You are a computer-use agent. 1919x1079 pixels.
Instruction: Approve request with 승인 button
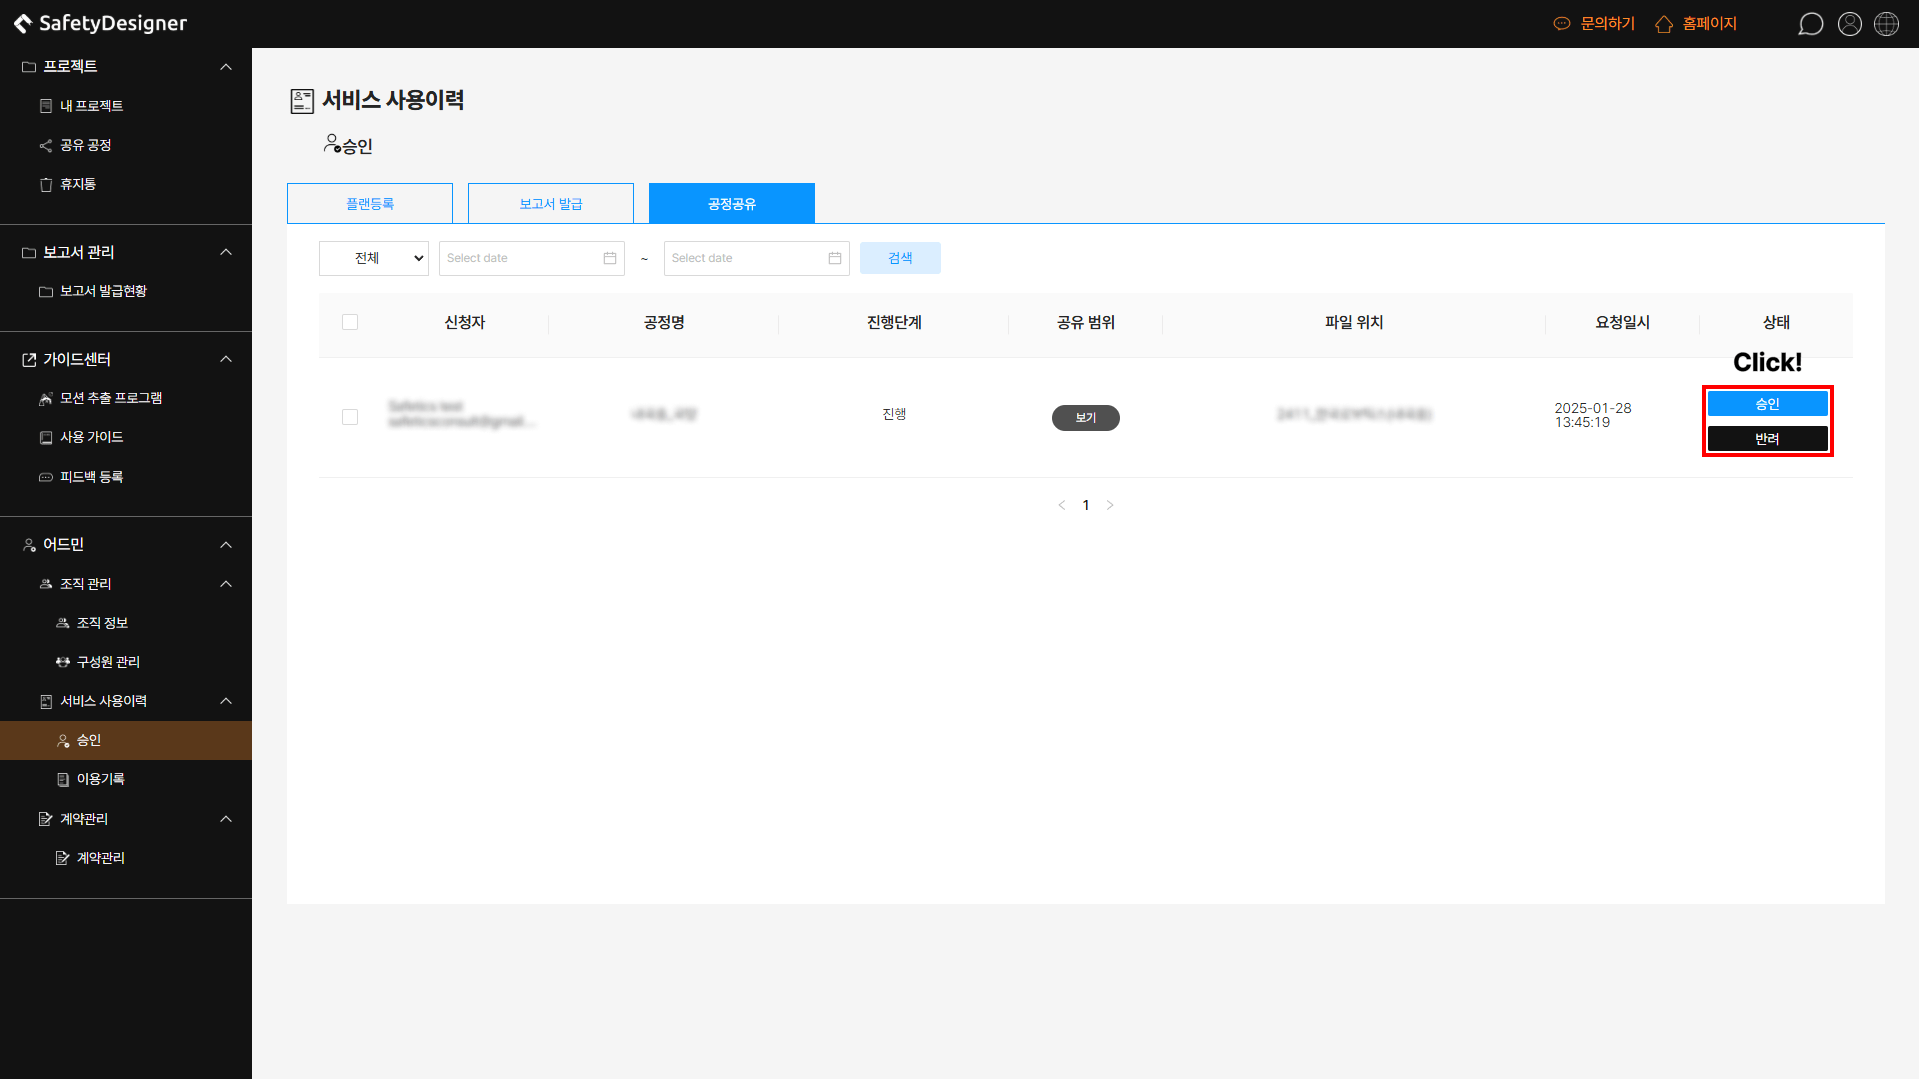pyautogui.click(x=1767, y=404)
